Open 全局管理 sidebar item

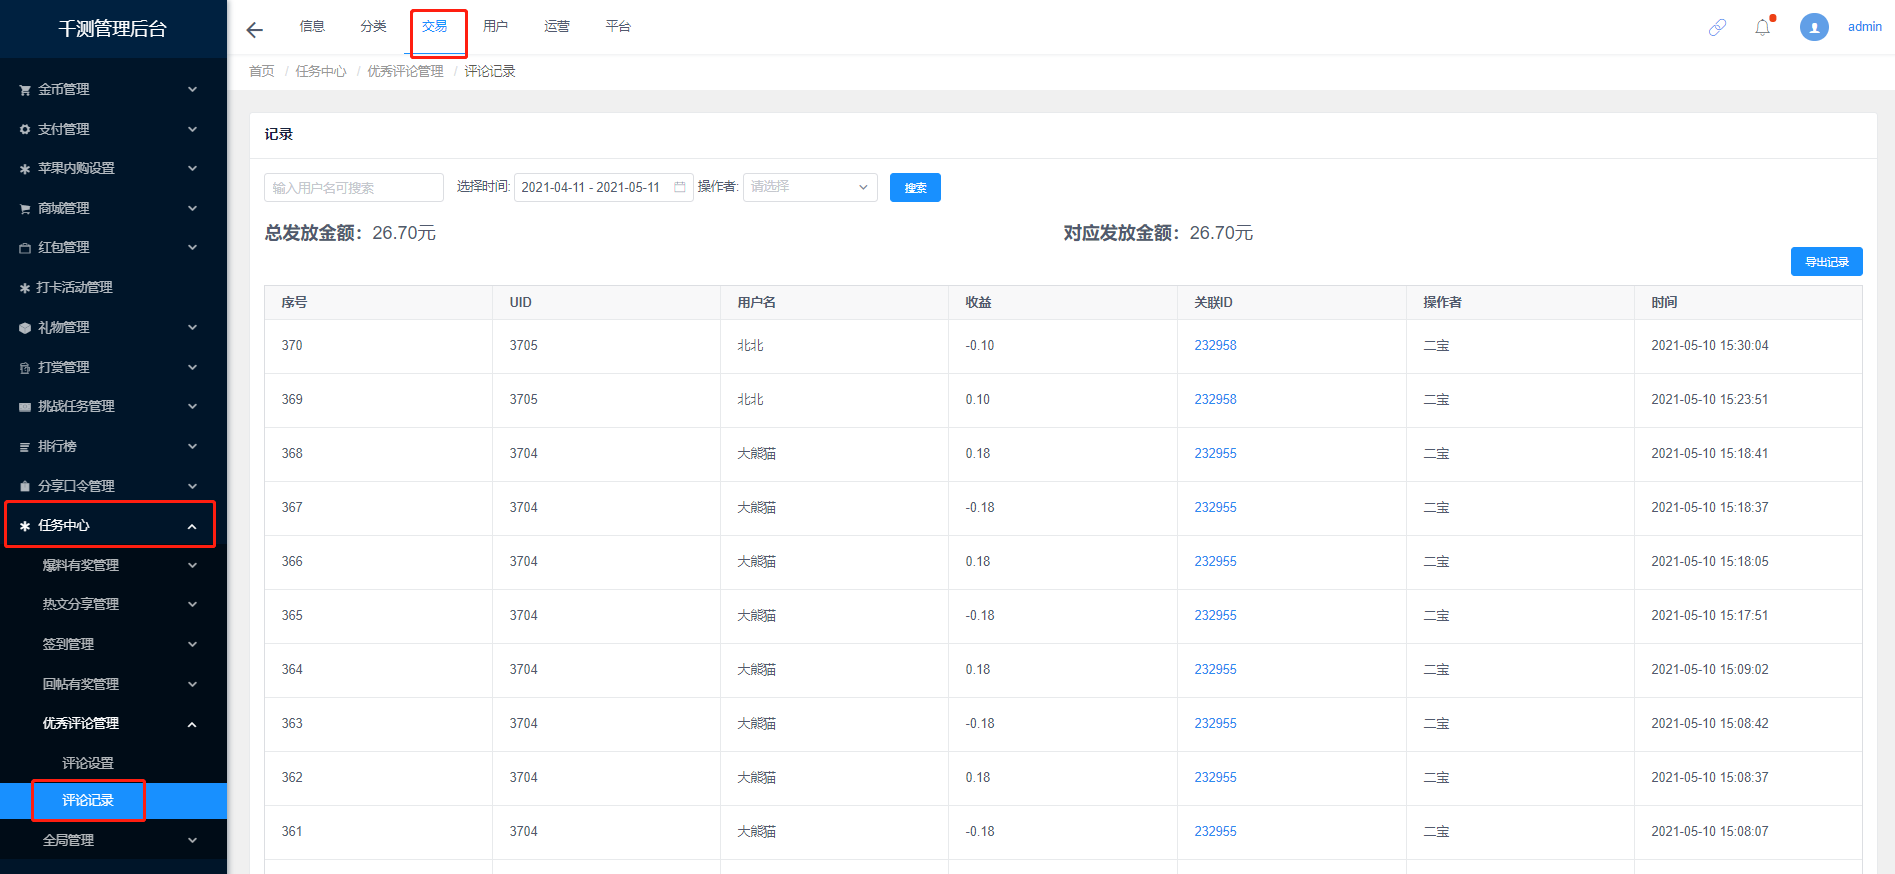68,840
